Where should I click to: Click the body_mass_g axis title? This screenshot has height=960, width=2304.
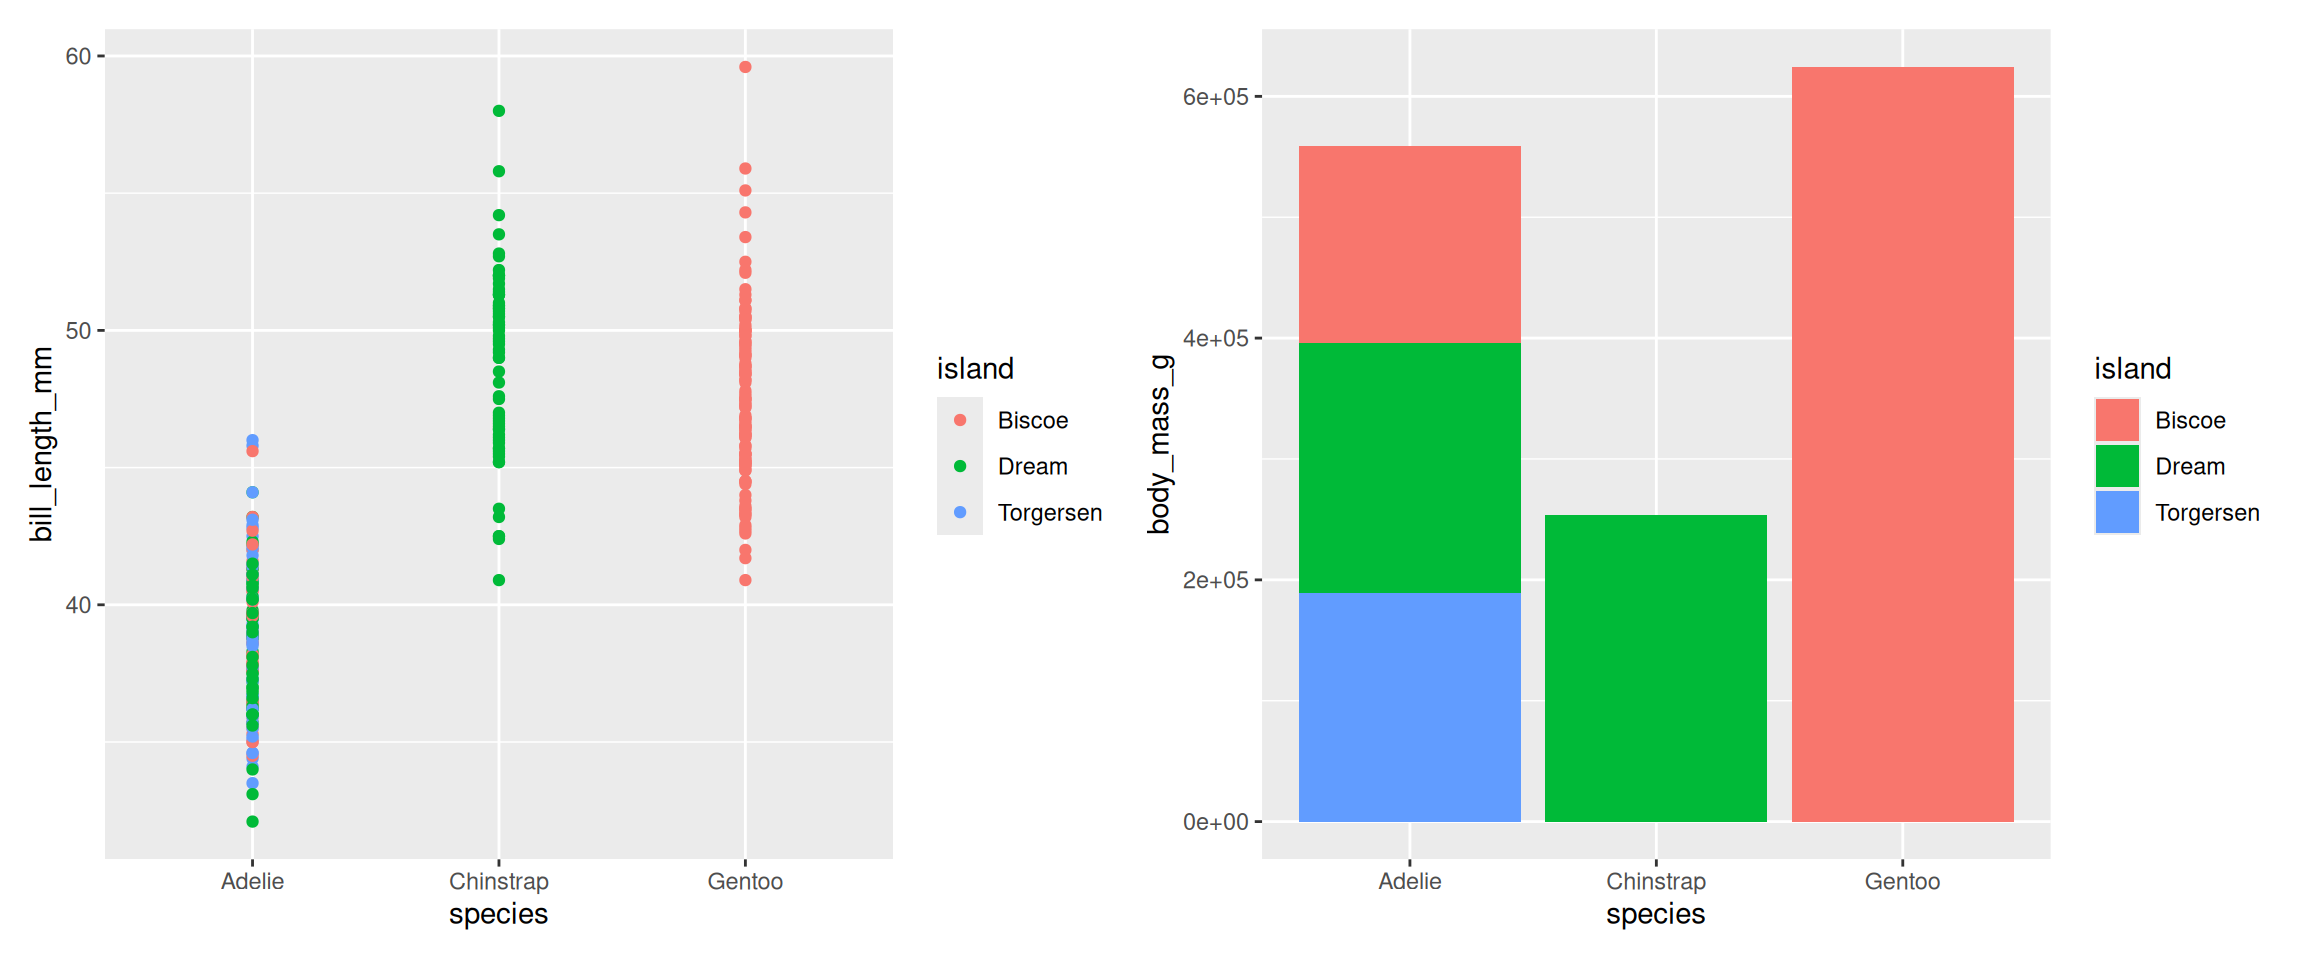point(1159,444)
